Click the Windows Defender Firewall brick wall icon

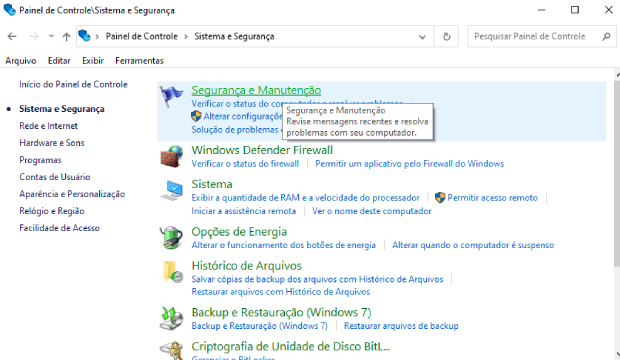[172, 156]
